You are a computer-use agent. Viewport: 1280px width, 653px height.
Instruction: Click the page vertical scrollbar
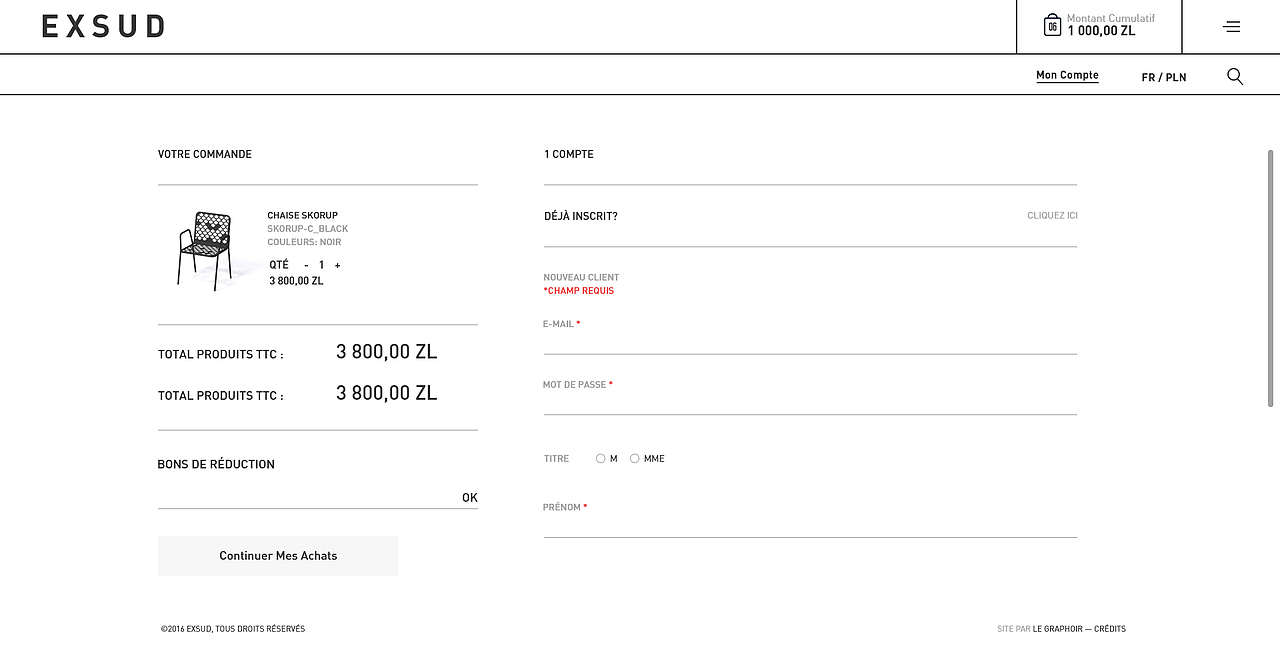(1271, 278)
